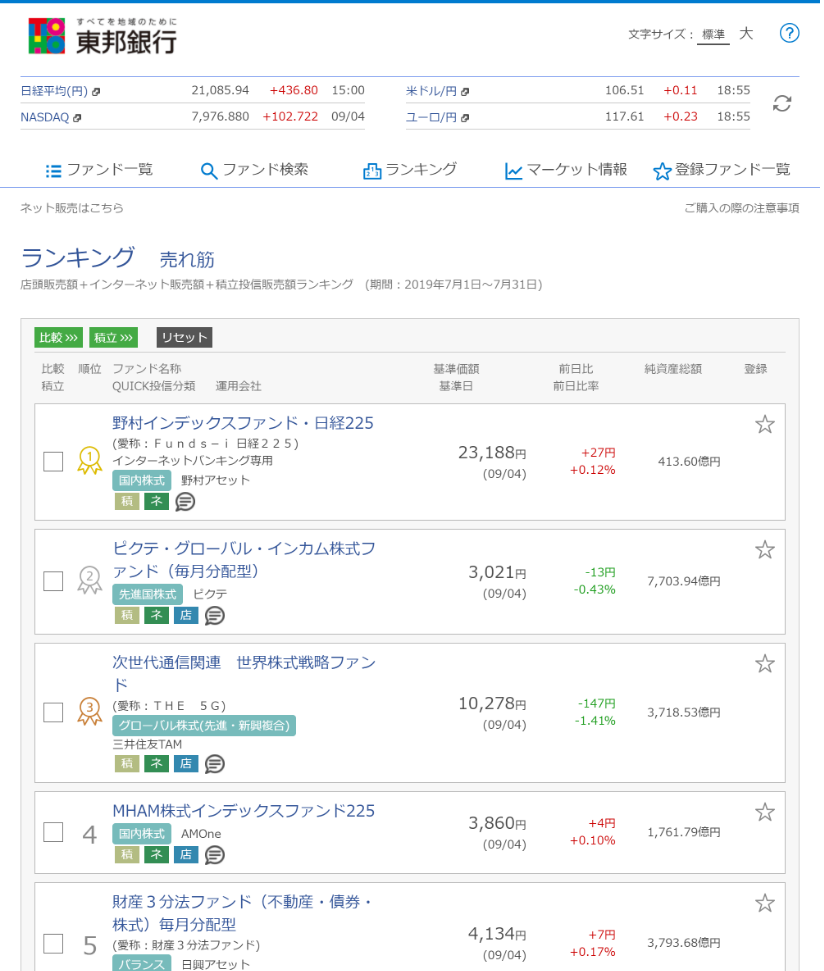824x971 pixels.
Task: Click 純資産総額 column header
Action: click(x=673, y=369)
